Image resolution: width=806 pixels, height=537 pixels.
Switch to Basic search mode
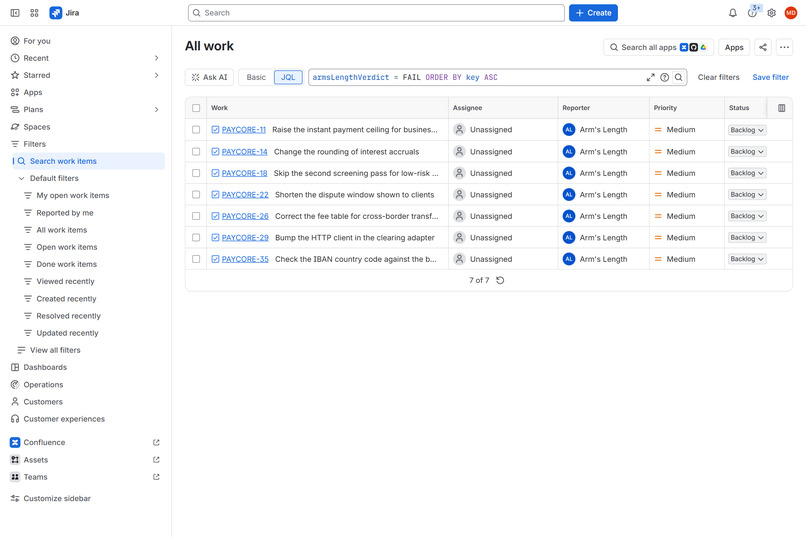pos(256,77)
